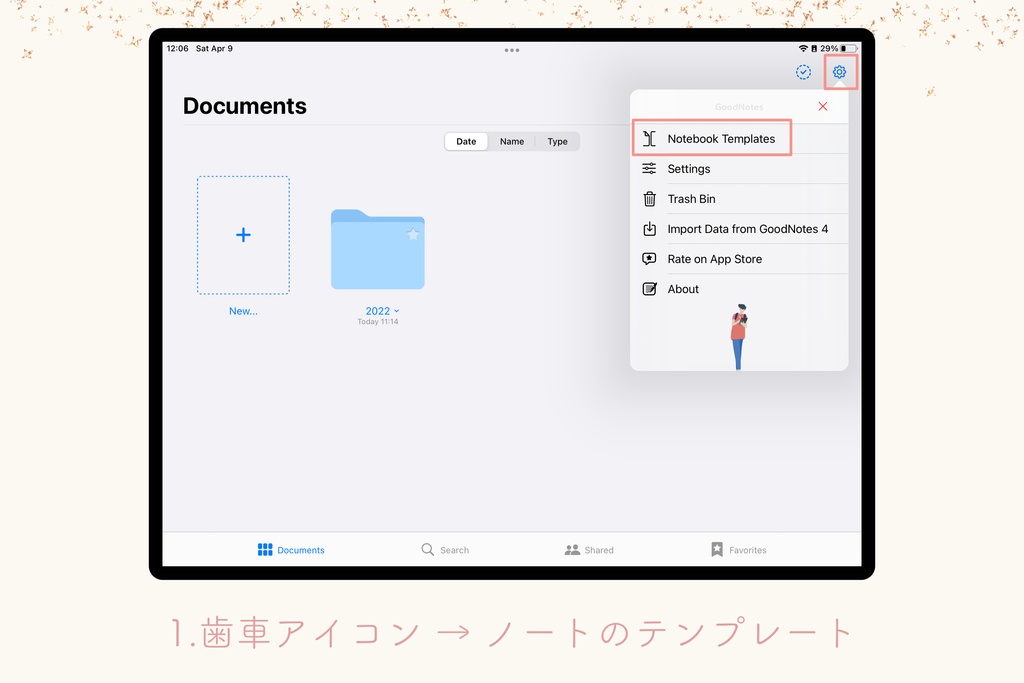The image size is (1024, 683).
Task: Tap the sync status circle icon
Action: [802, 72]
